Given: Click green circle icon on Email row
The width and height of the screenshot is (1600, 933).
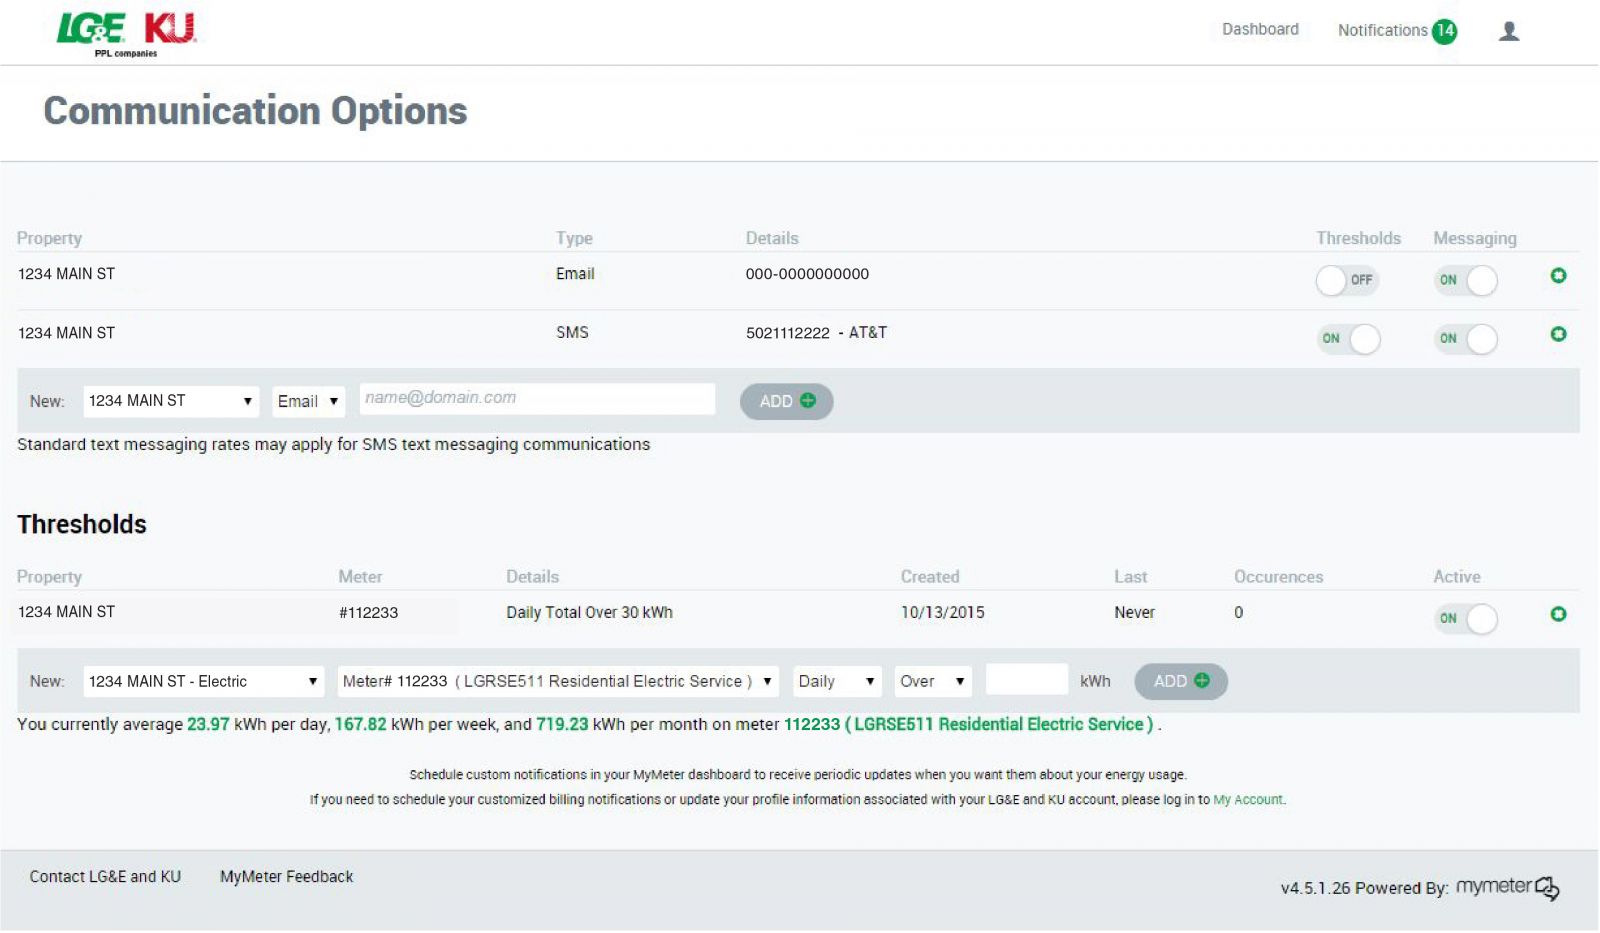Looking at the screenshot, I should [1558, 275].
